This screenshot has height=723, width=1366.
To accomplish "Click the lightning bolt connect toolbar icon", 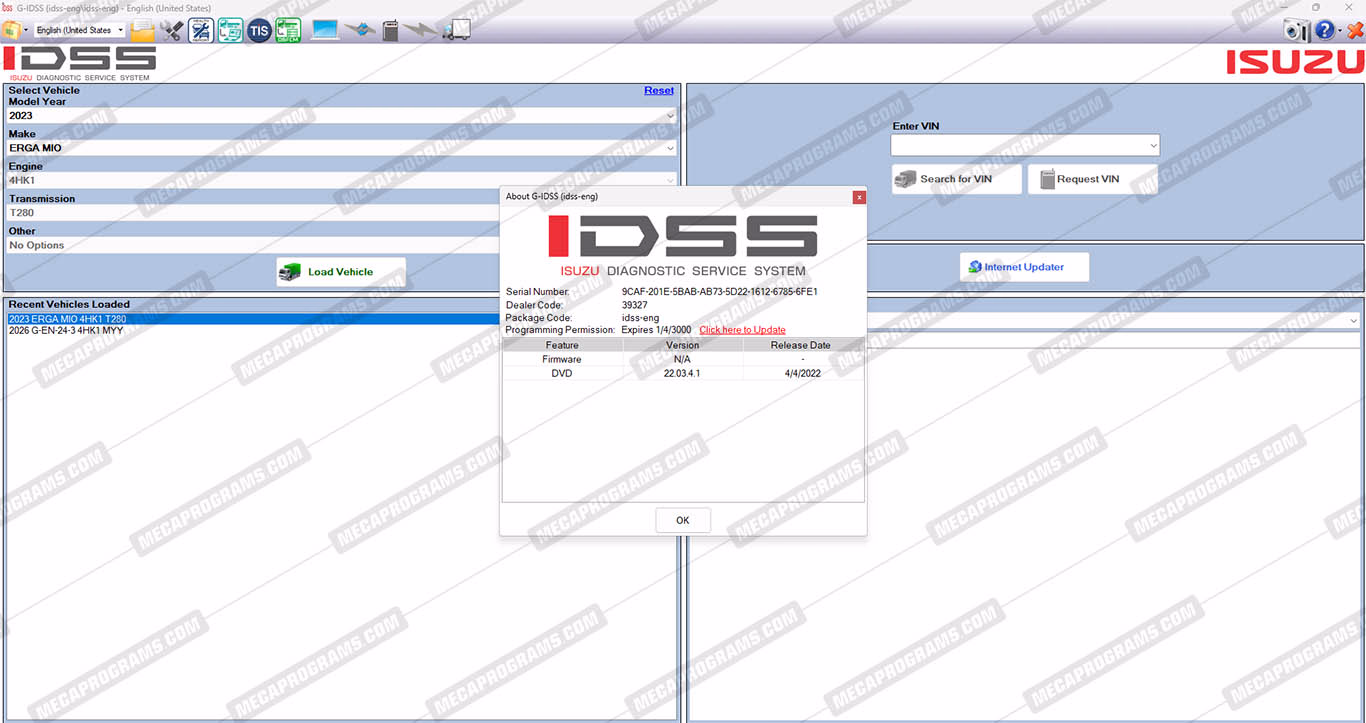I will pos(421,30).
